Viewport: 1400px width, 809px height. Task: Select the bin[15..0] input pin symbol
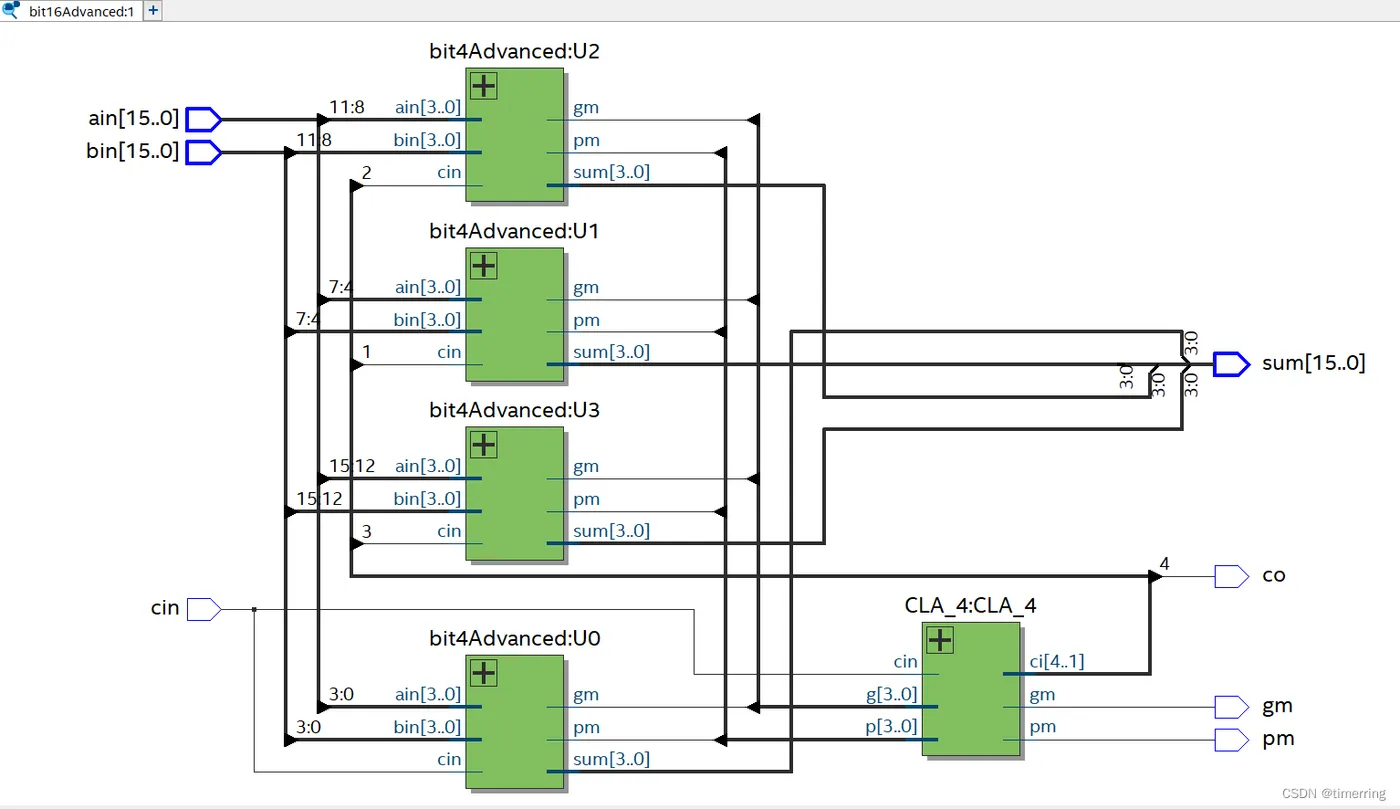pos(203,152)
